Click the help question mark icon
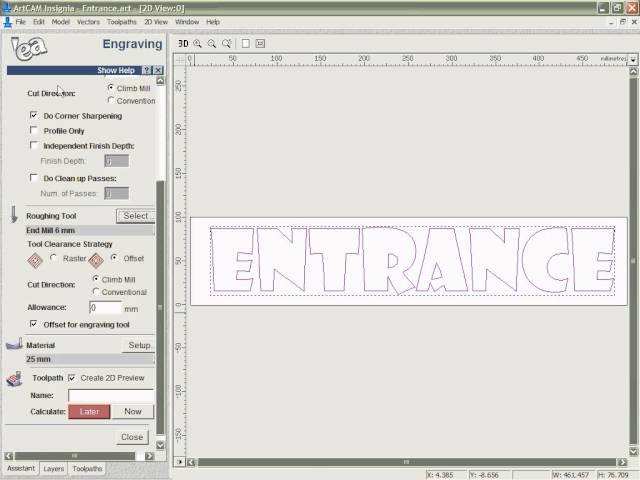640x480 pixels. [x=147, y=70]
